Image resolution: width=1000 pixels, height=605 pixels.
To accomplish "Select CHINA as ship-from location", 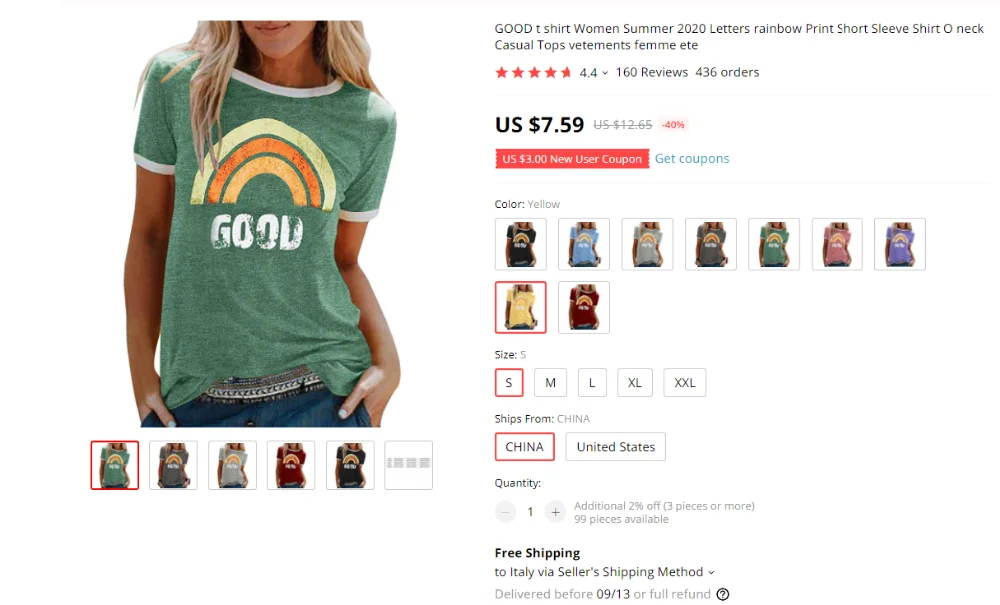I will [524, 447].
